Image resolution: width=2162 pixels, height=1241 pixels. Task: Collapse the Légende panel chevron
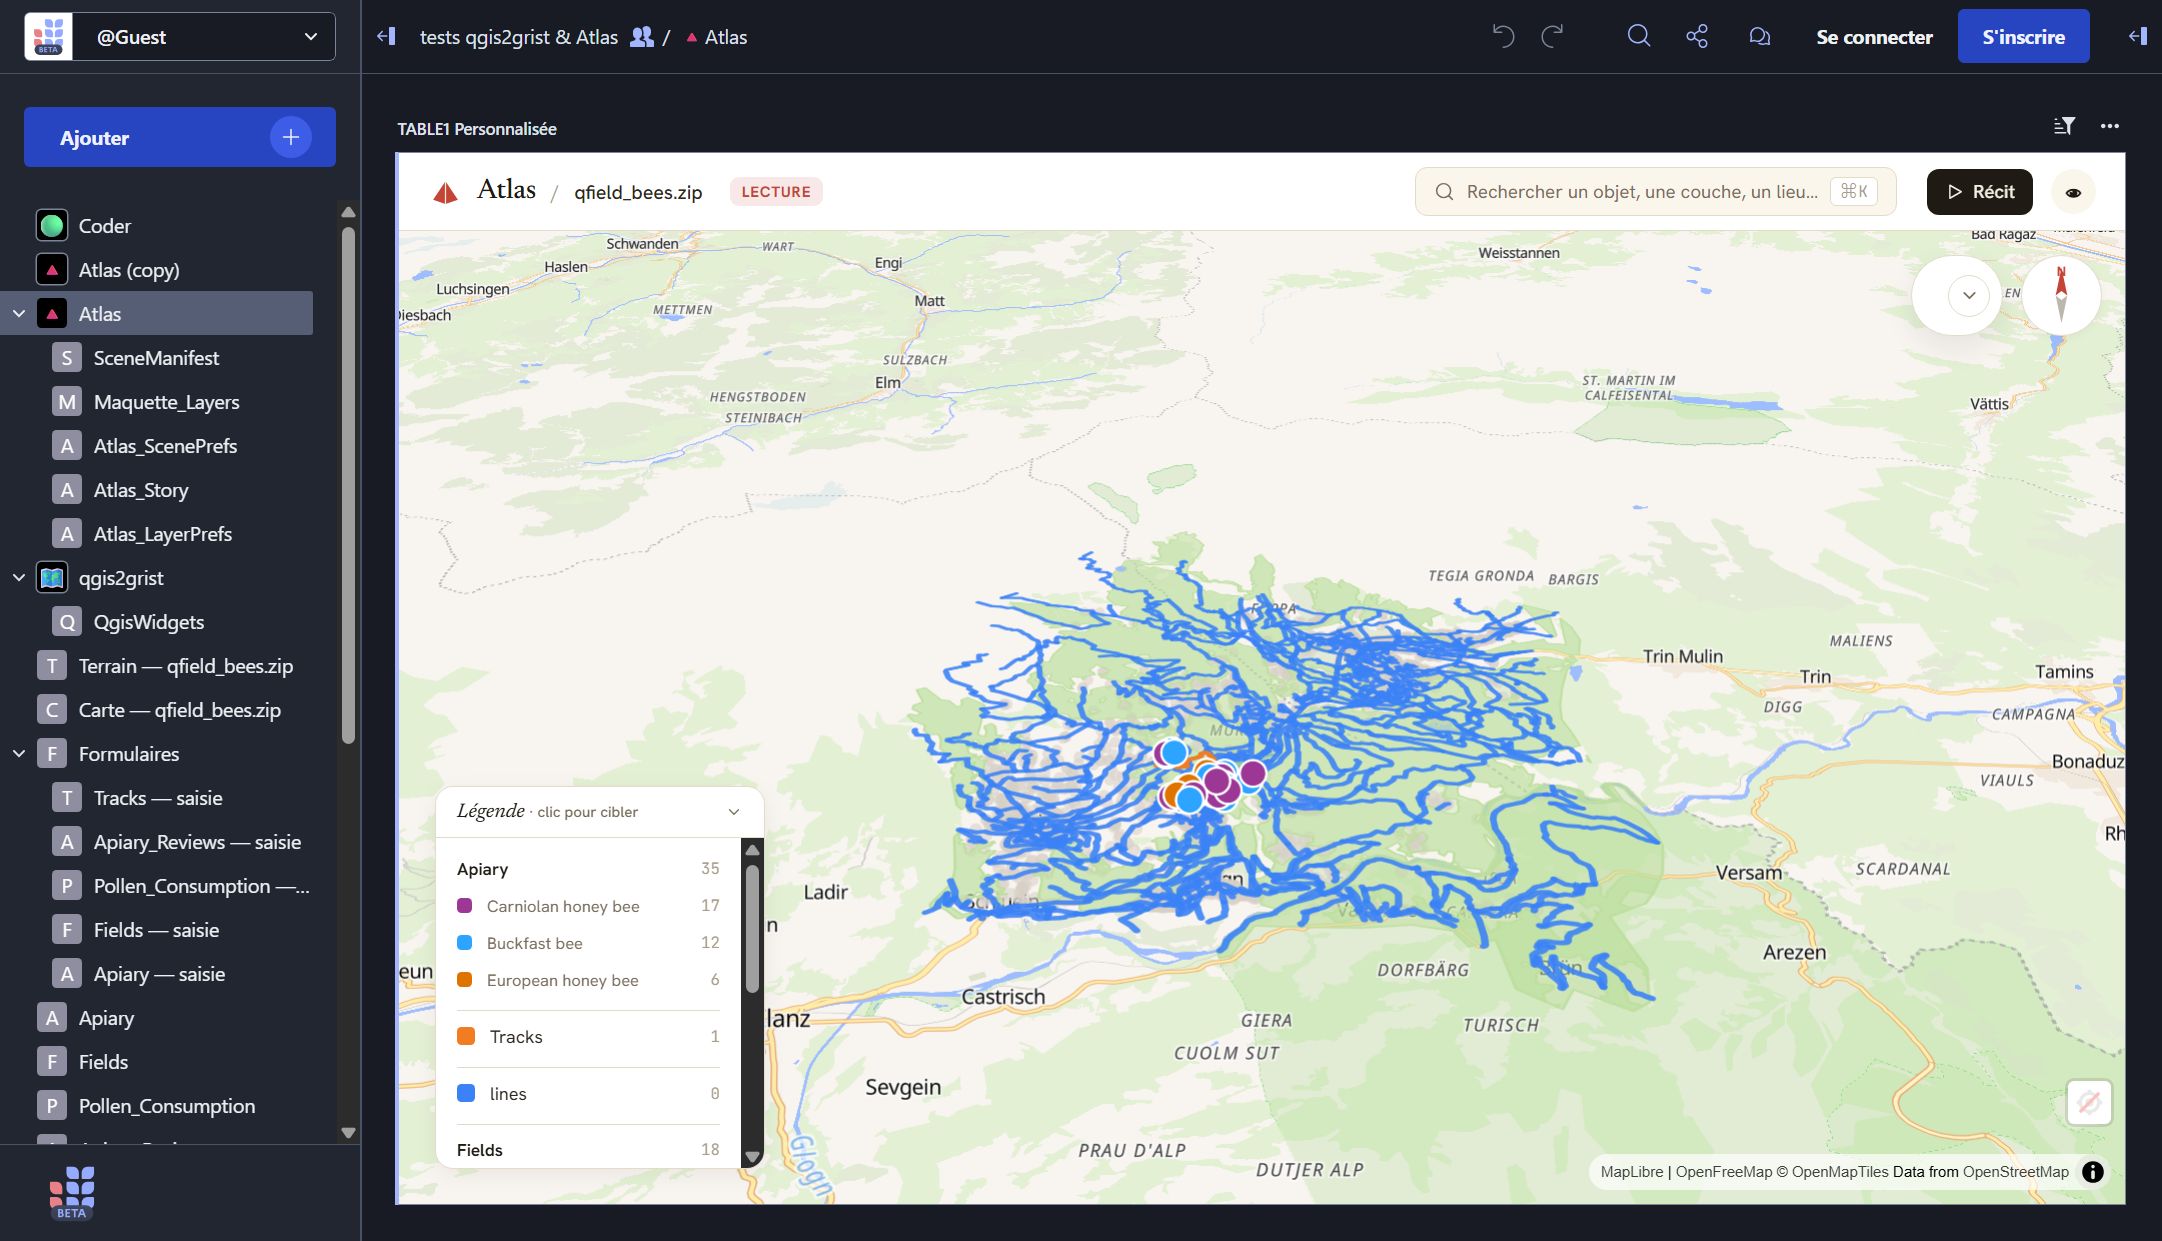[734, 812]
